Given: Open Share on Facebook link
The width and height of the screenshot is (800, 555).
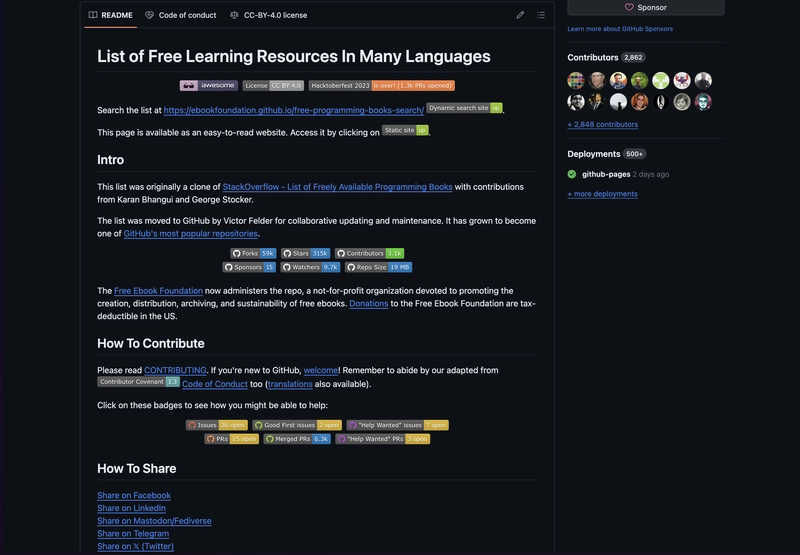Looking at the screenshot, I should (134, 495).
